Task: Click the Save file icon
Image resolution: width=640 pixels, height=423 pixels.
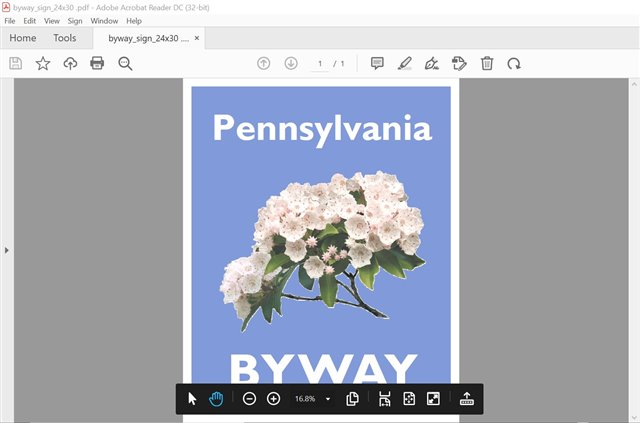Action: pyautogui.click(x=16, y=63)
